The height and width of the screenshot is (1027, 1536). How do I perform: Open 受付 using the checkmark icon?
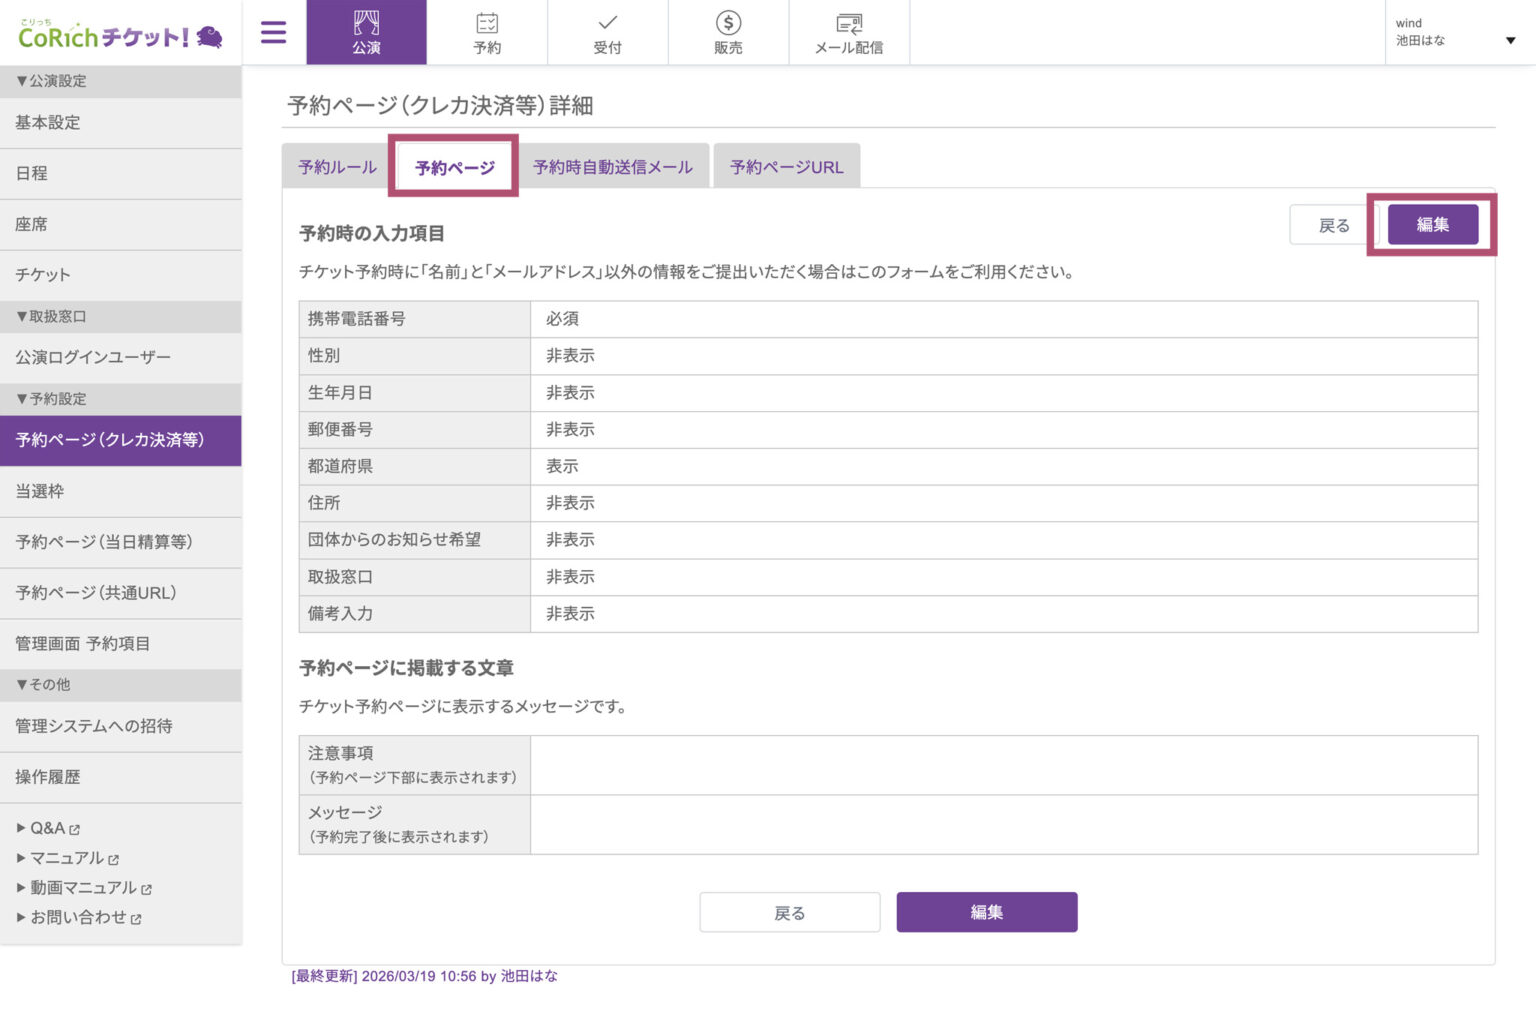[608, 32]
